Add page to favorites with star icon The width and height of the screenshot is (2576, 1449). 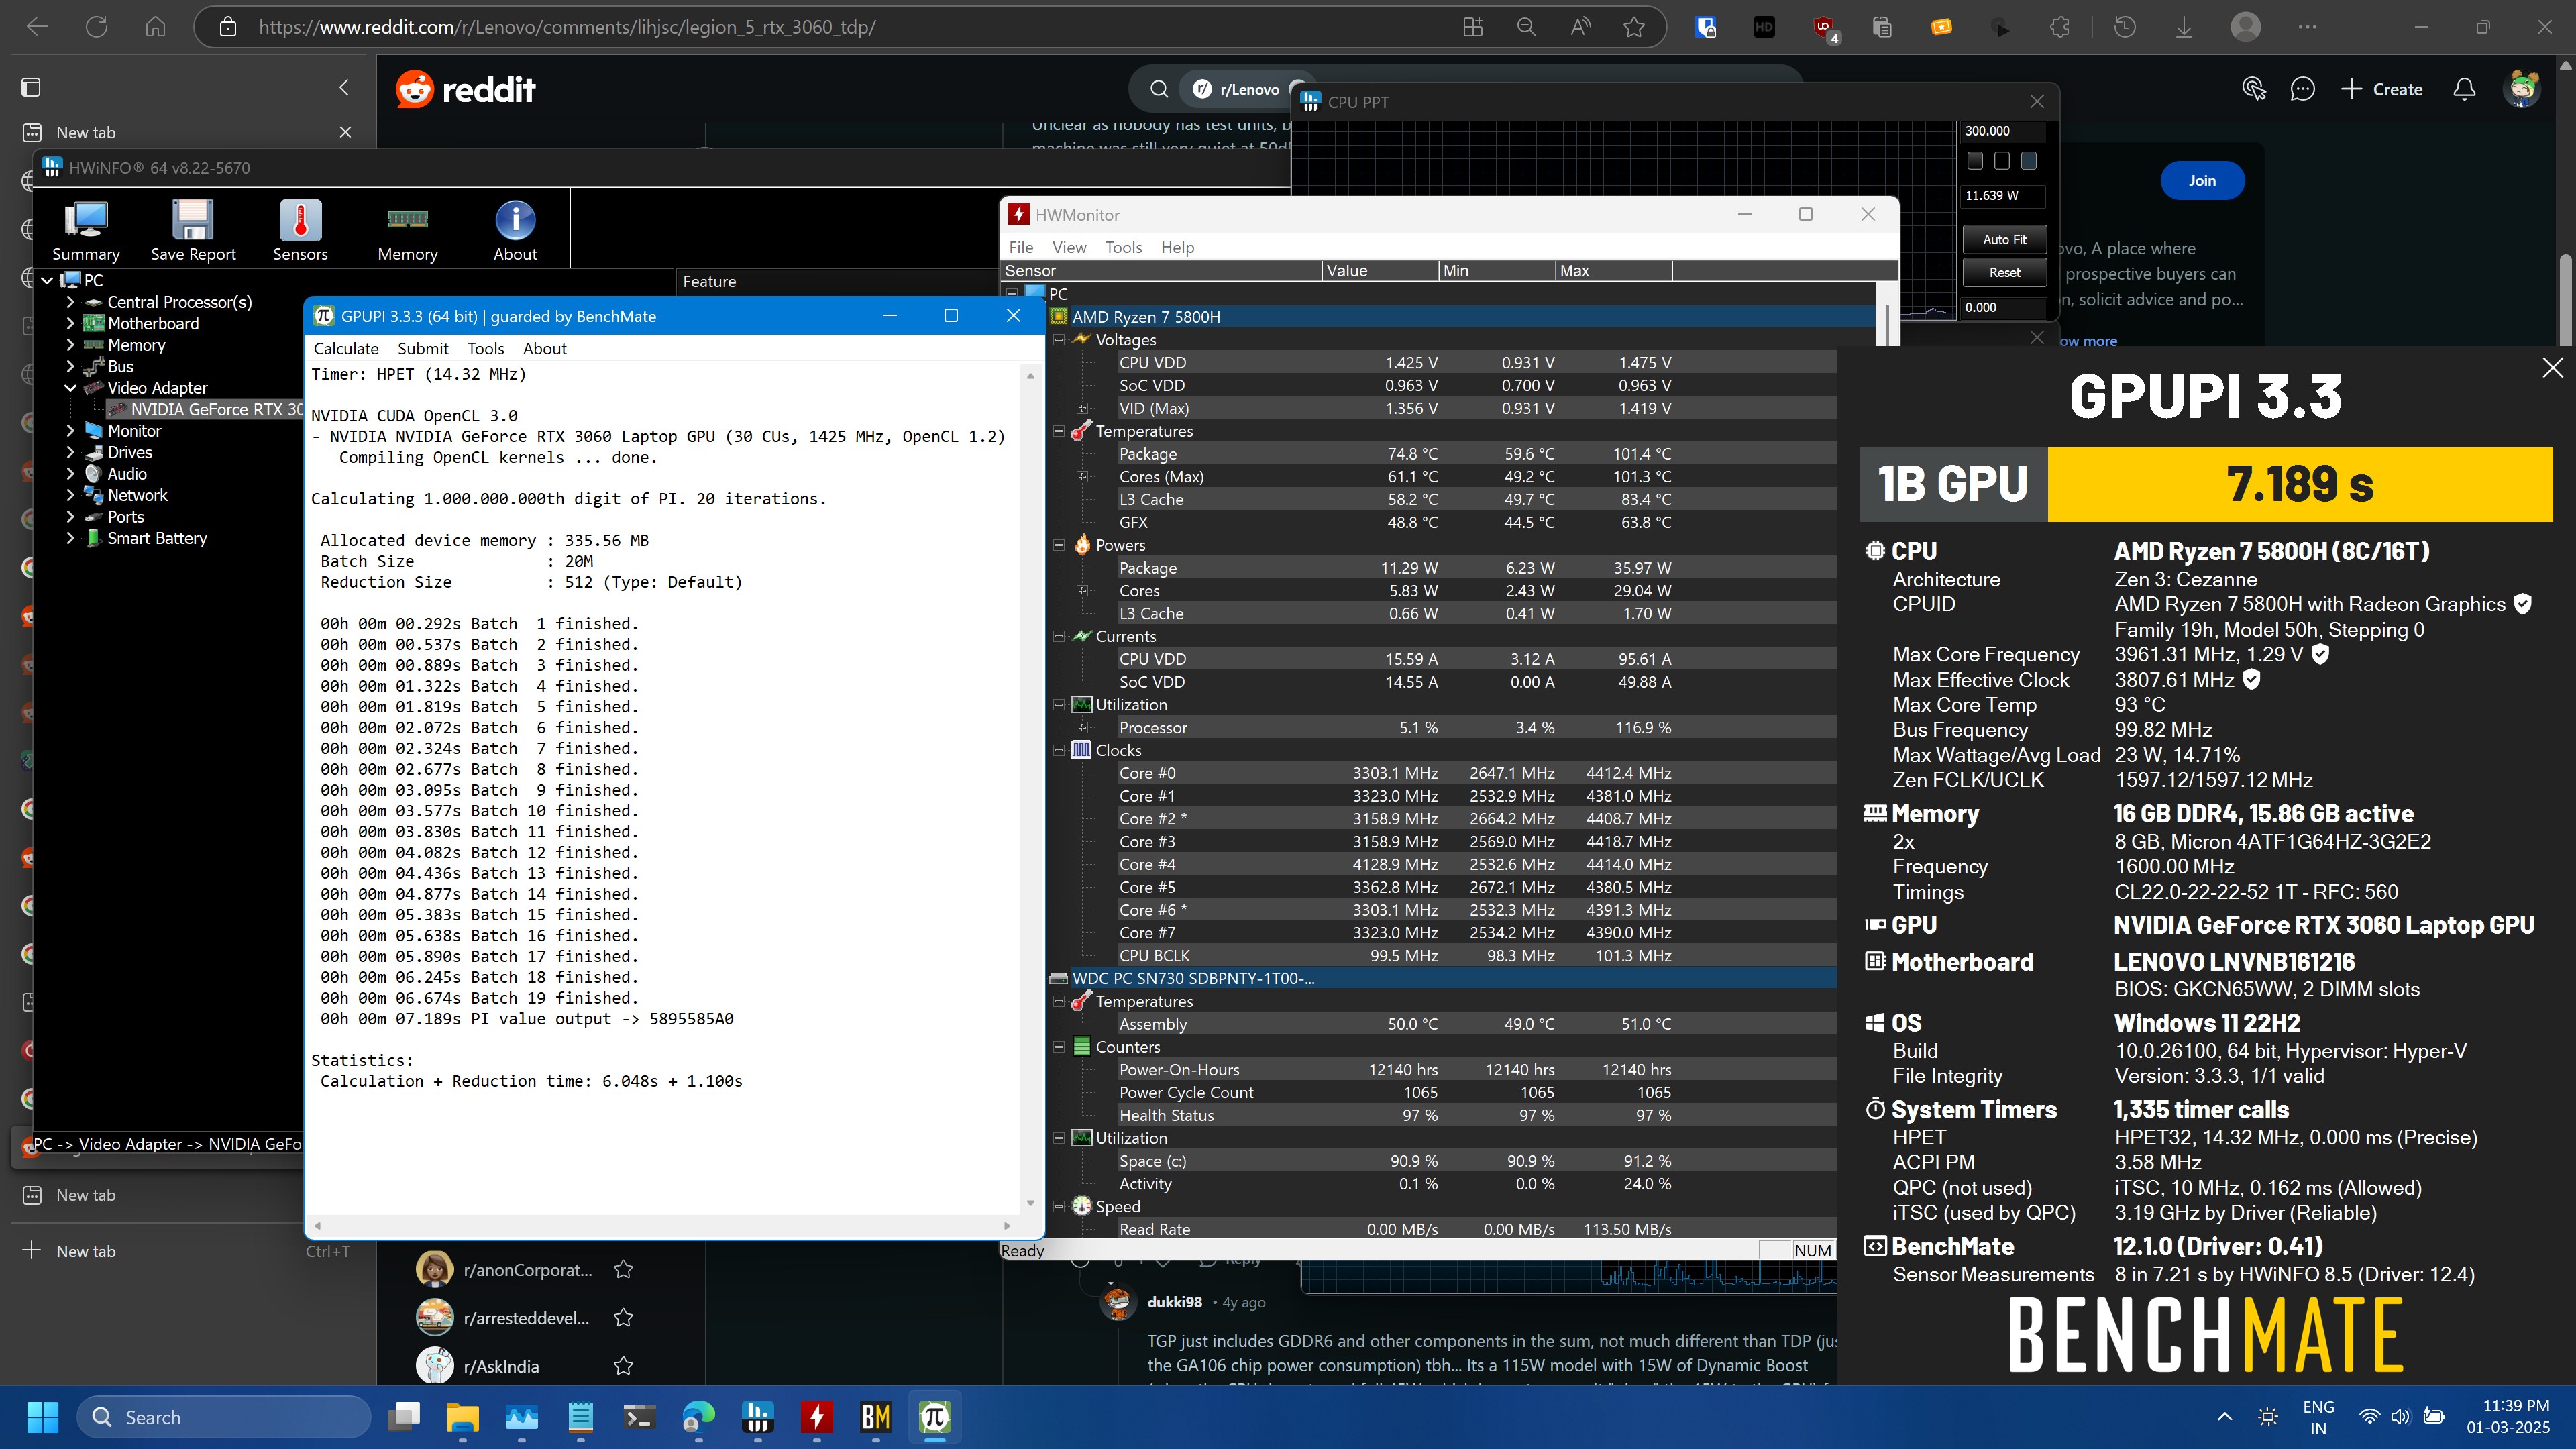click(1634, 27)
